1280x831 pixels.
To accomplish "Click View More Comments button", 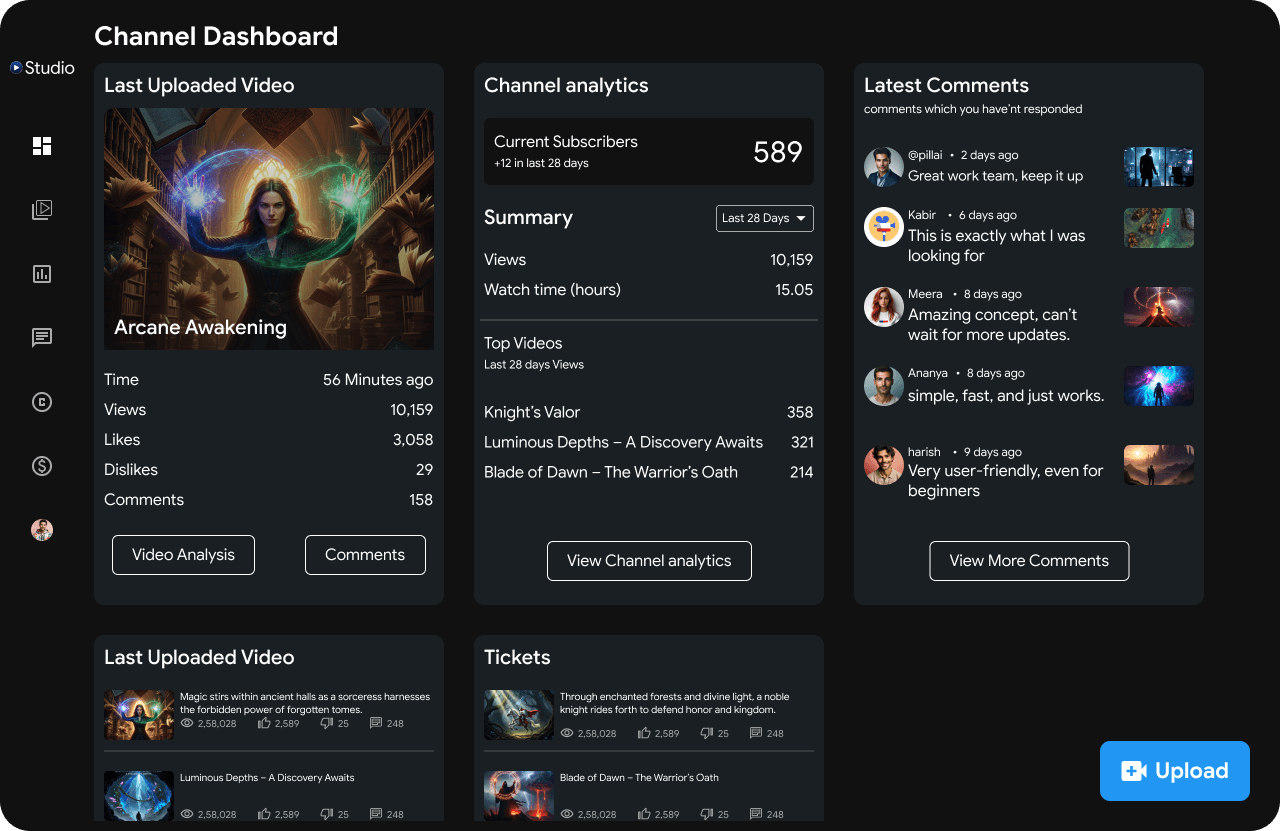I will click(x=1029, y=561).
